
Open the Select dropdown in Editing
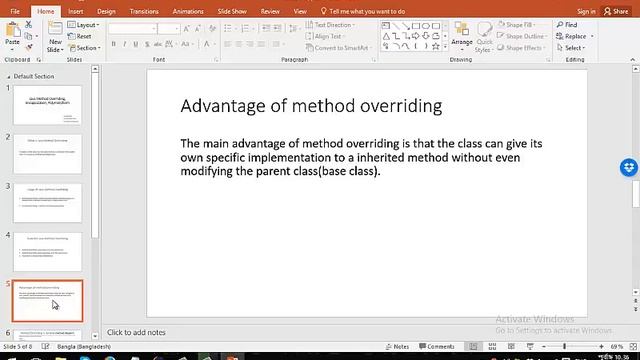coord(571,48)
